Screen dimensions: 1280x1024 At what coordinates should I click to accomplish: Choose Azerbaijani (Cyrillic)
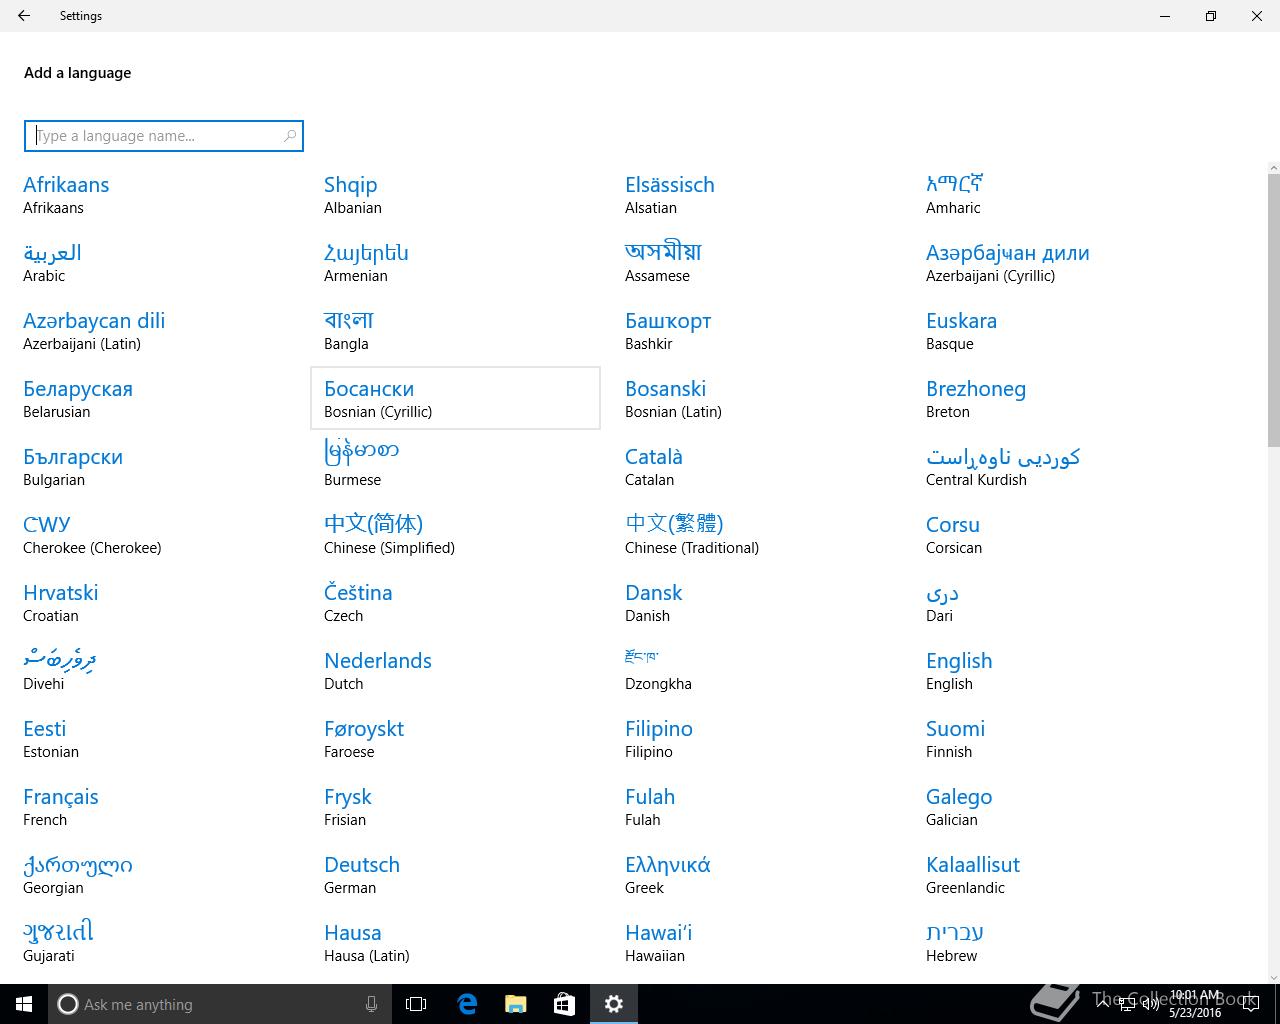[1057, 262]
